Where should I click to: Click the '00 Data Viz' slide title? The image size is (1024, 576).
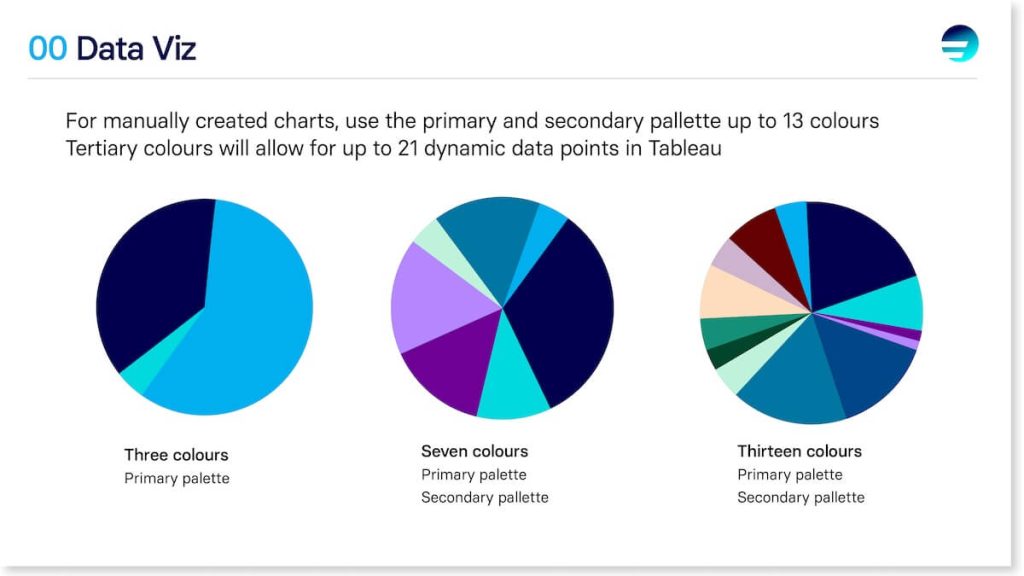[112, 48]
